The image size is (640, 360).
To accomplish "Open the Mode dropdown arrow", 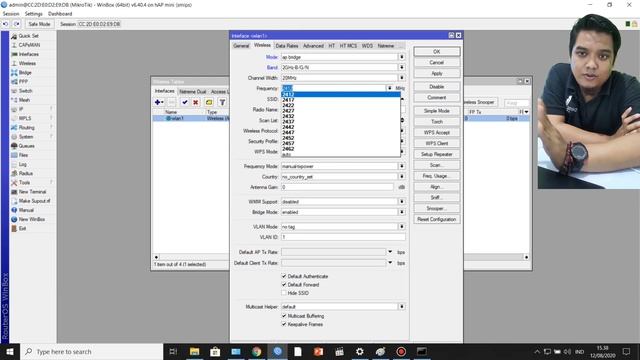I will coord(402,57).
